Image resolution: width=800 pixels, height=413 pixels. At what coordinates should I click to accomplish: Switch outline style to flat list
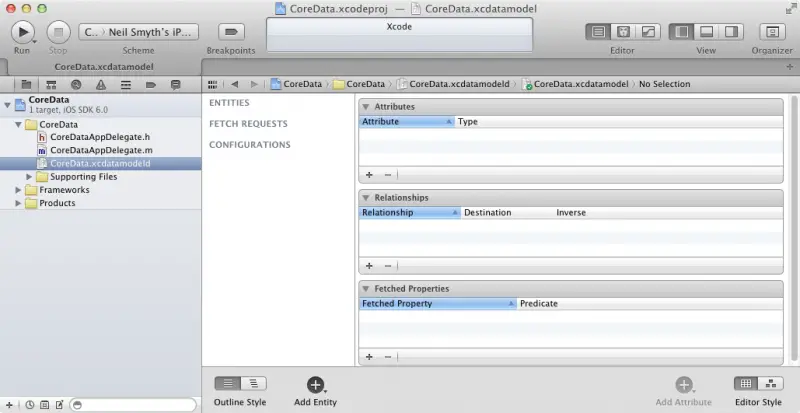coord(228,383)
